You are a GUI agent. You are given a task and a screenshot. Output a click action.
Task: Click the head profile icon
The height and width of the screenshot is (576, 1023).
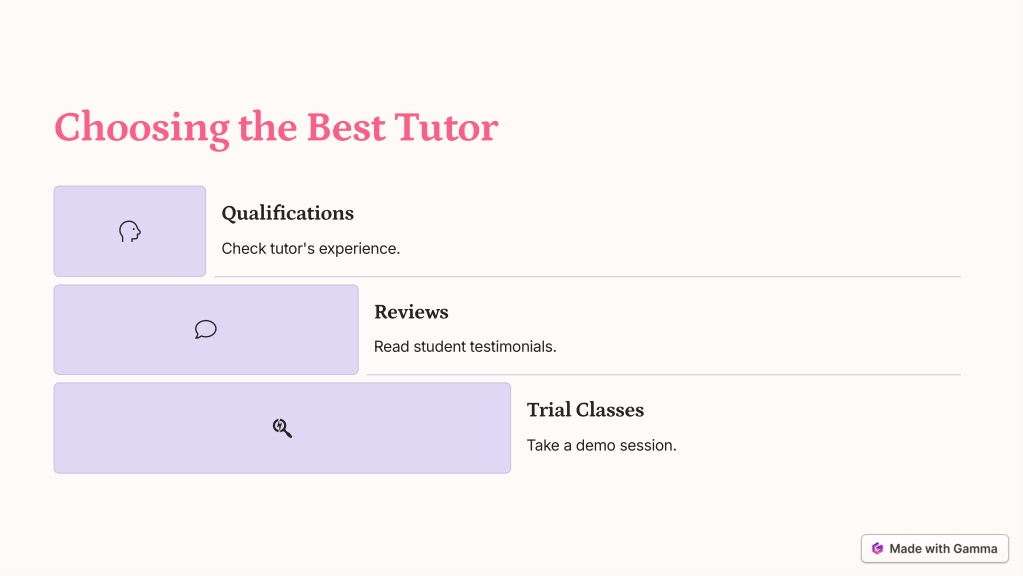click(130, 232)
